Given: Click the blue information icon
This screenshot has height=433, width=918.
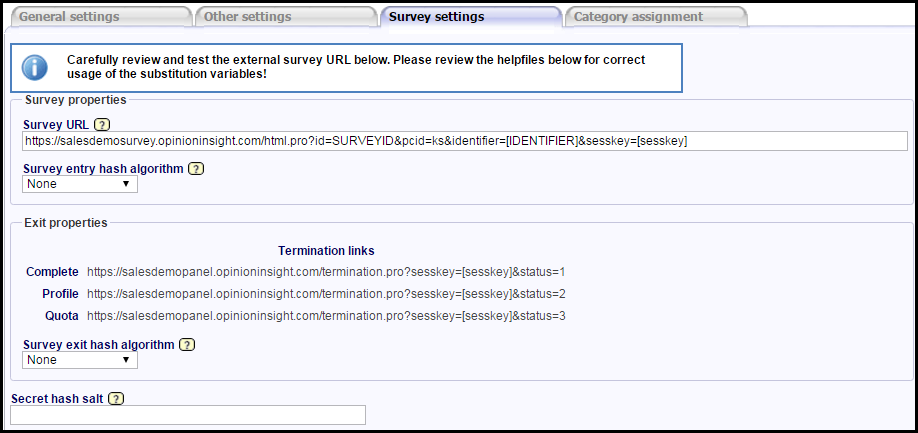Looking at the screenshot, I should point(35,68).
